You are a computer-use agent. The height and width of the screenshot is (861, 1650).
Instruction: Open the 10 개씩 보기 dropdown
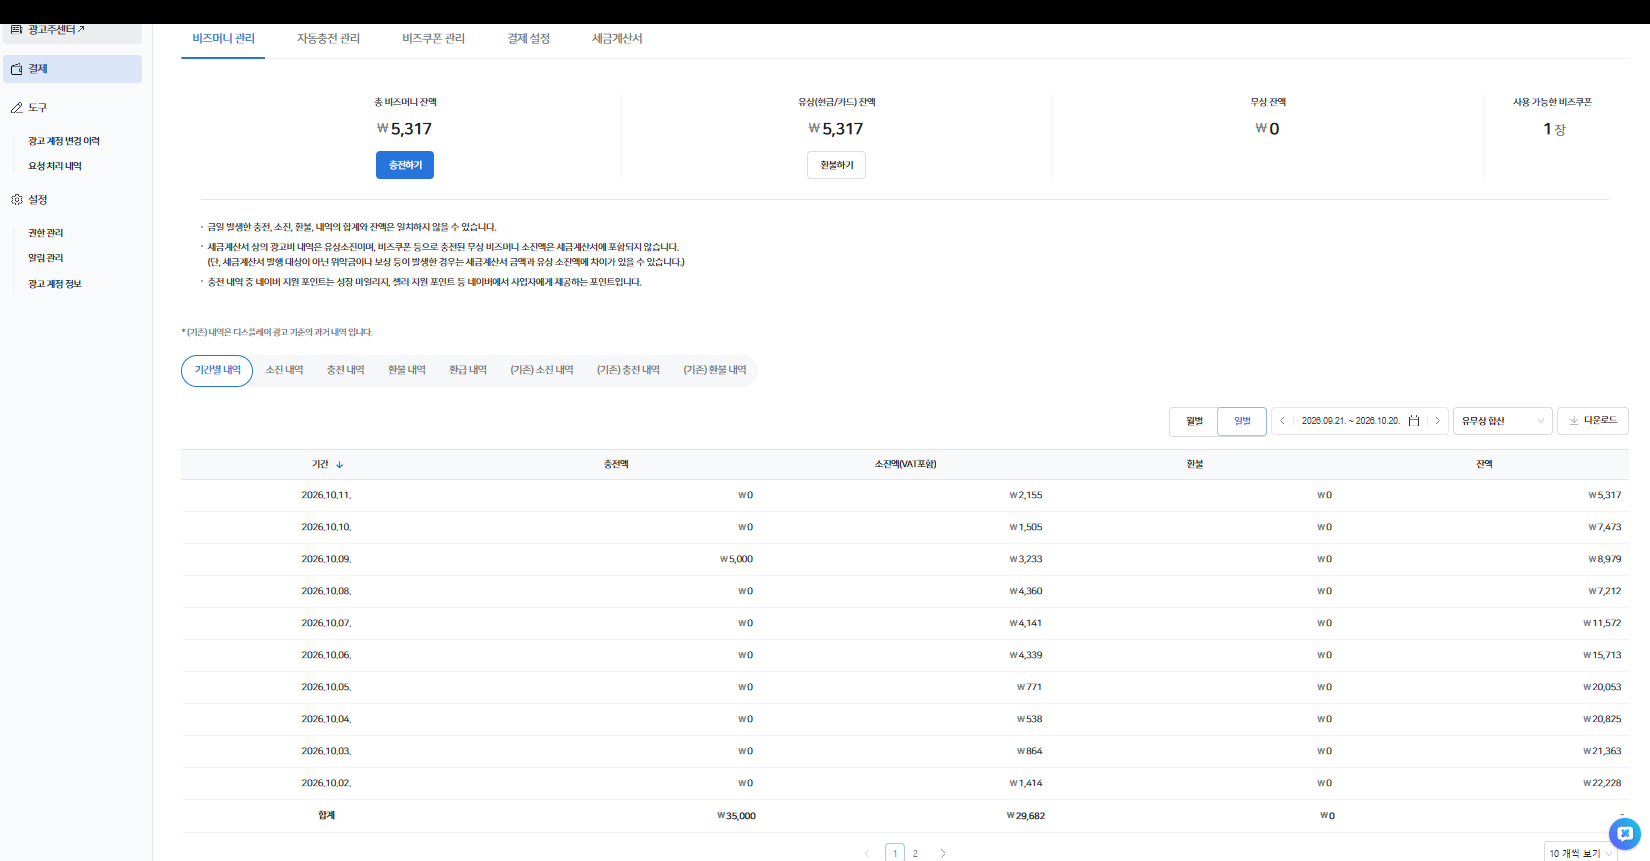click(1581, 853)
